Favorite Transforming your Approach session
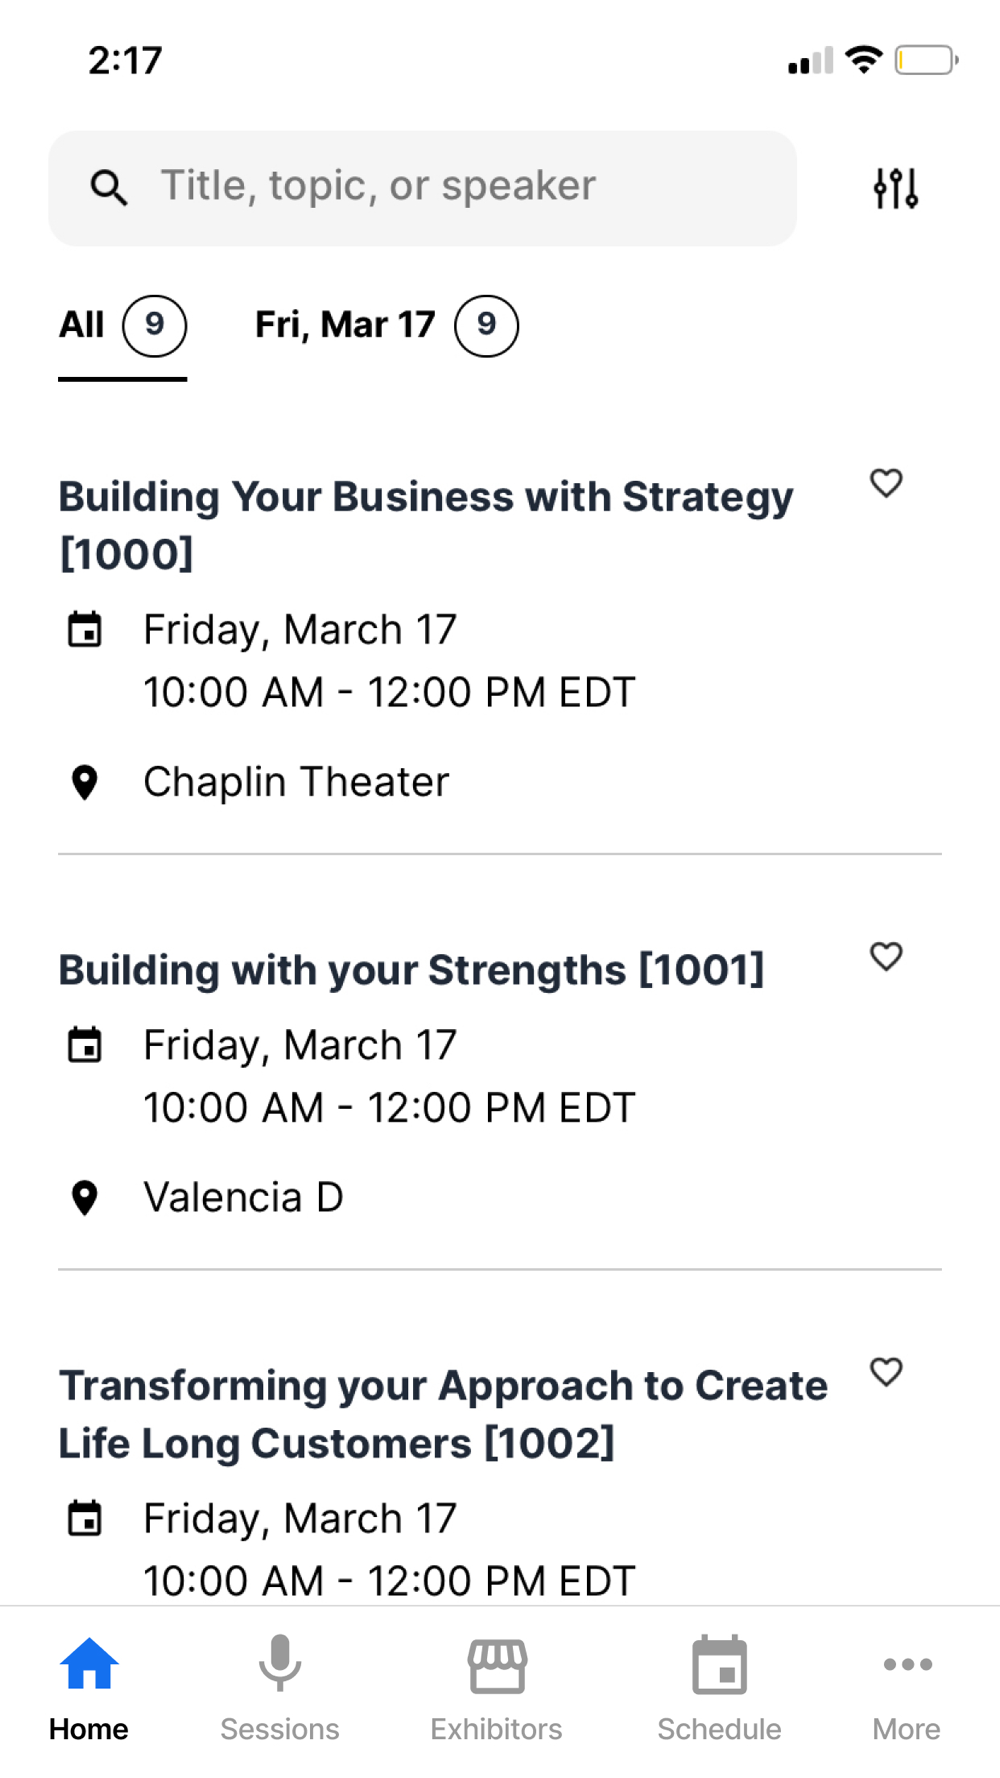1000x1778 pixels. tap(886, 1372)
